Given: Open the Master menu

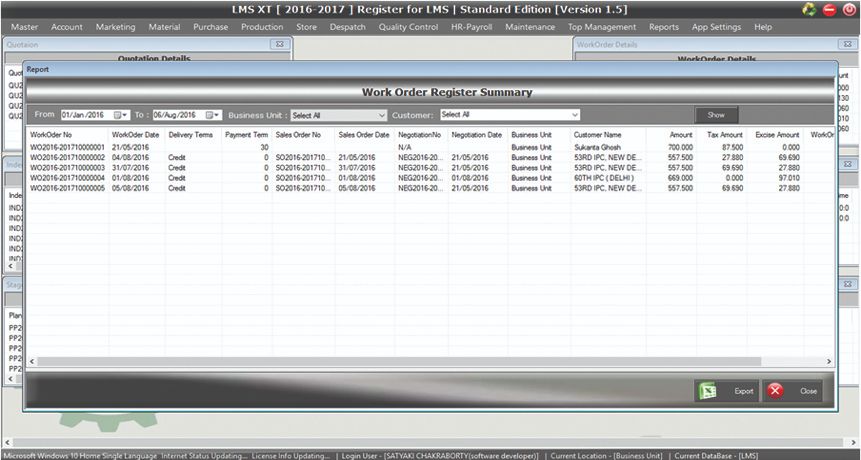Looking at the screenshot, I should (24, 27).
